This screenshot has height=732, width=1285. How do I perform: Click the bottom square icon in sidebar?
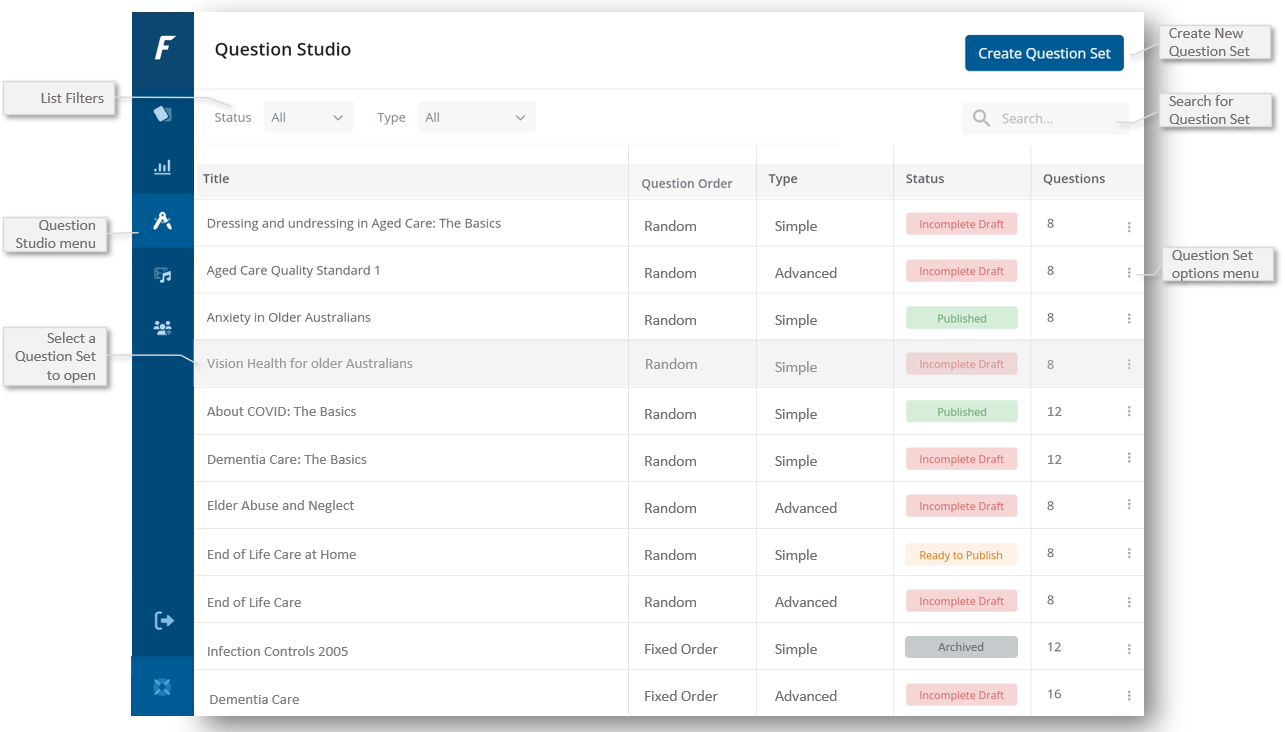pos(162,687)
